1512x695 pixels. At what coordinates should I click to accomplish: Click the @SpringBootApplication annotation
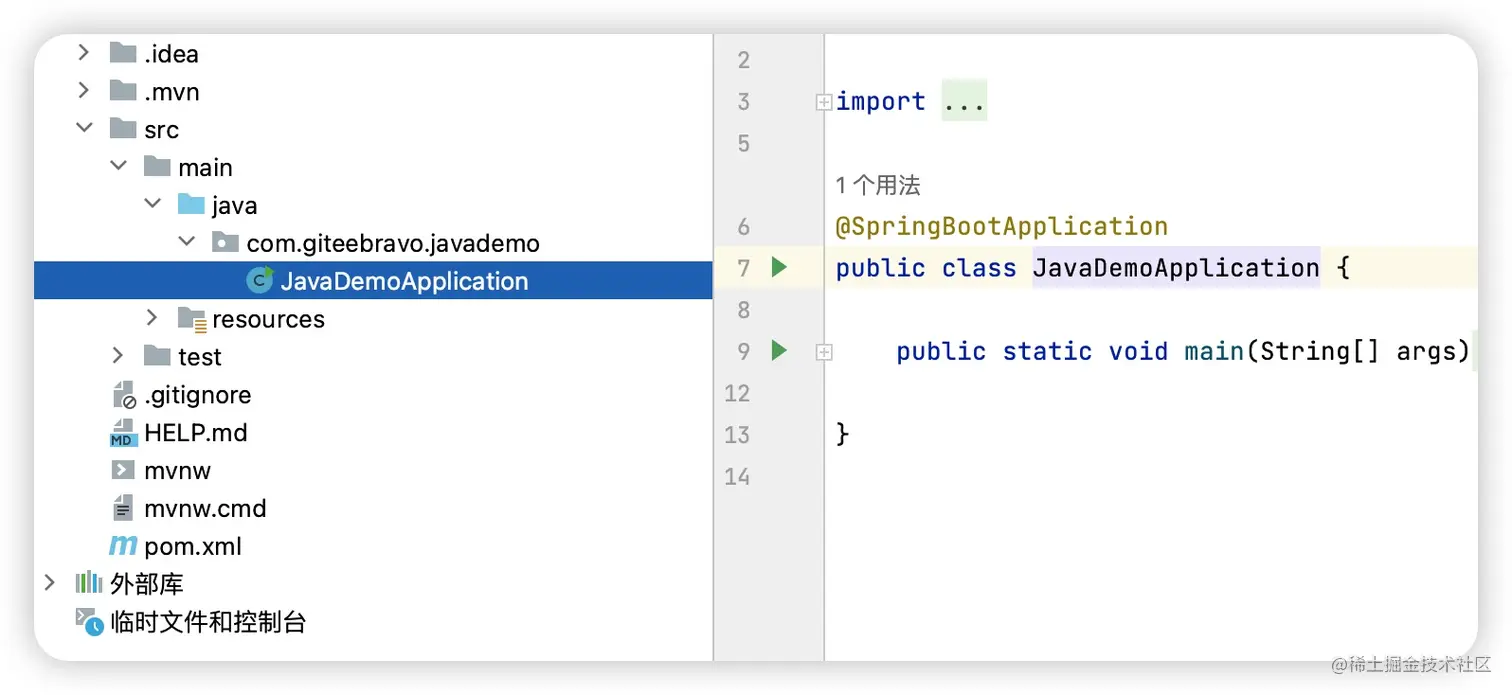[x=1001, y=227]
